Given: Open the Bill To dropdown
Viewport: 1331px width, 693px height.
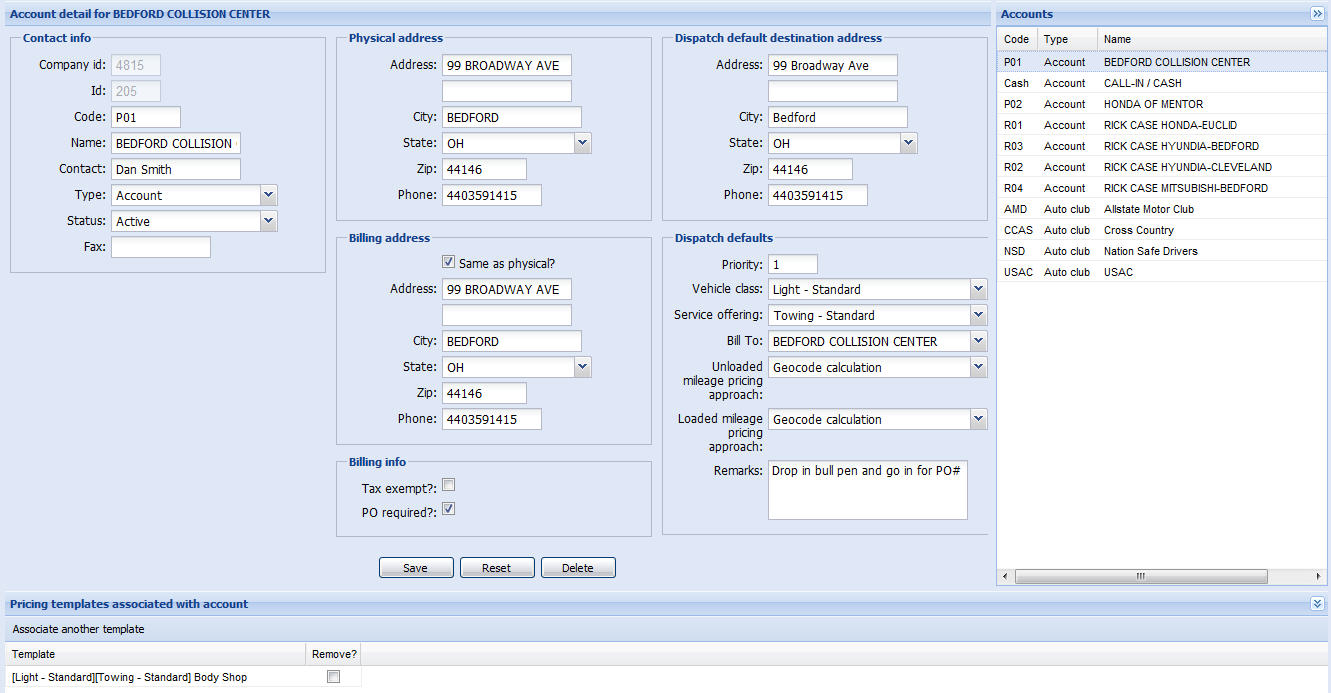Looking at the screenshot, I should pos(978,341).
